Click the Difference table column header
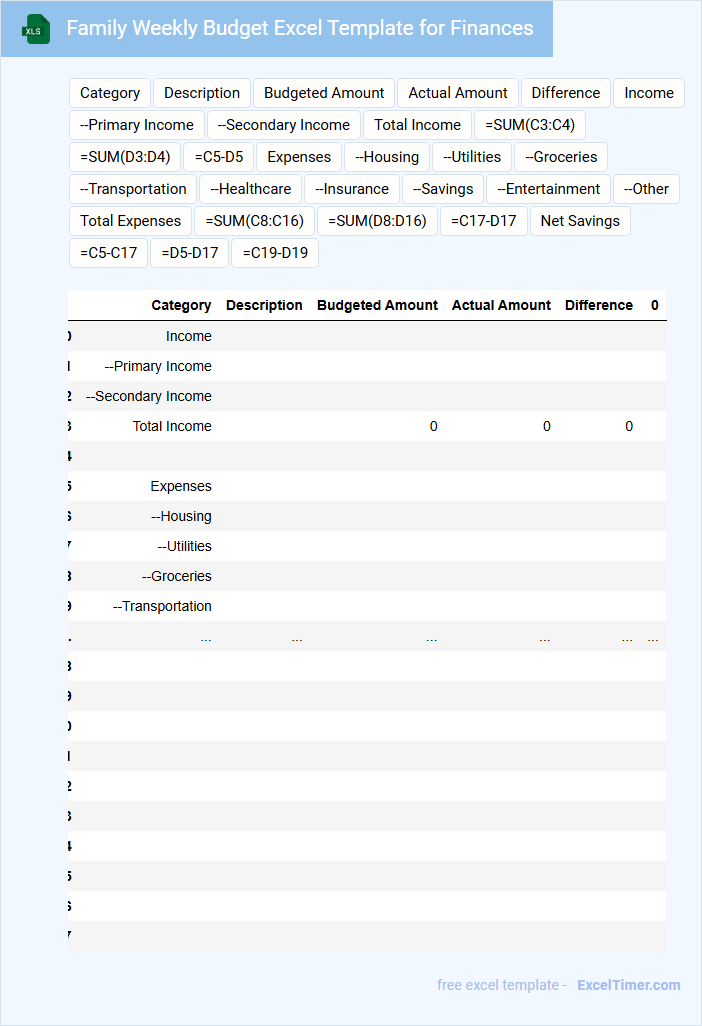Image resolution: width=702 pixels, height=1026 pixels. [x=599, y=306]
